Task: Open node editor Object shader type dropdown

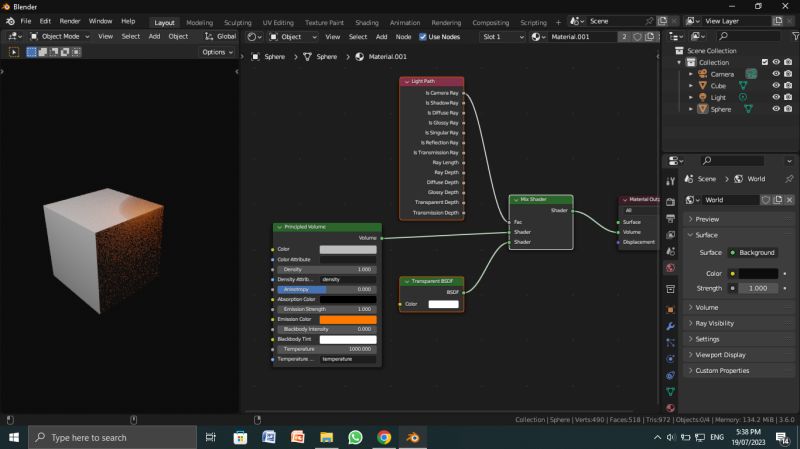Action: pyautogui.click(x=293, y=37)
